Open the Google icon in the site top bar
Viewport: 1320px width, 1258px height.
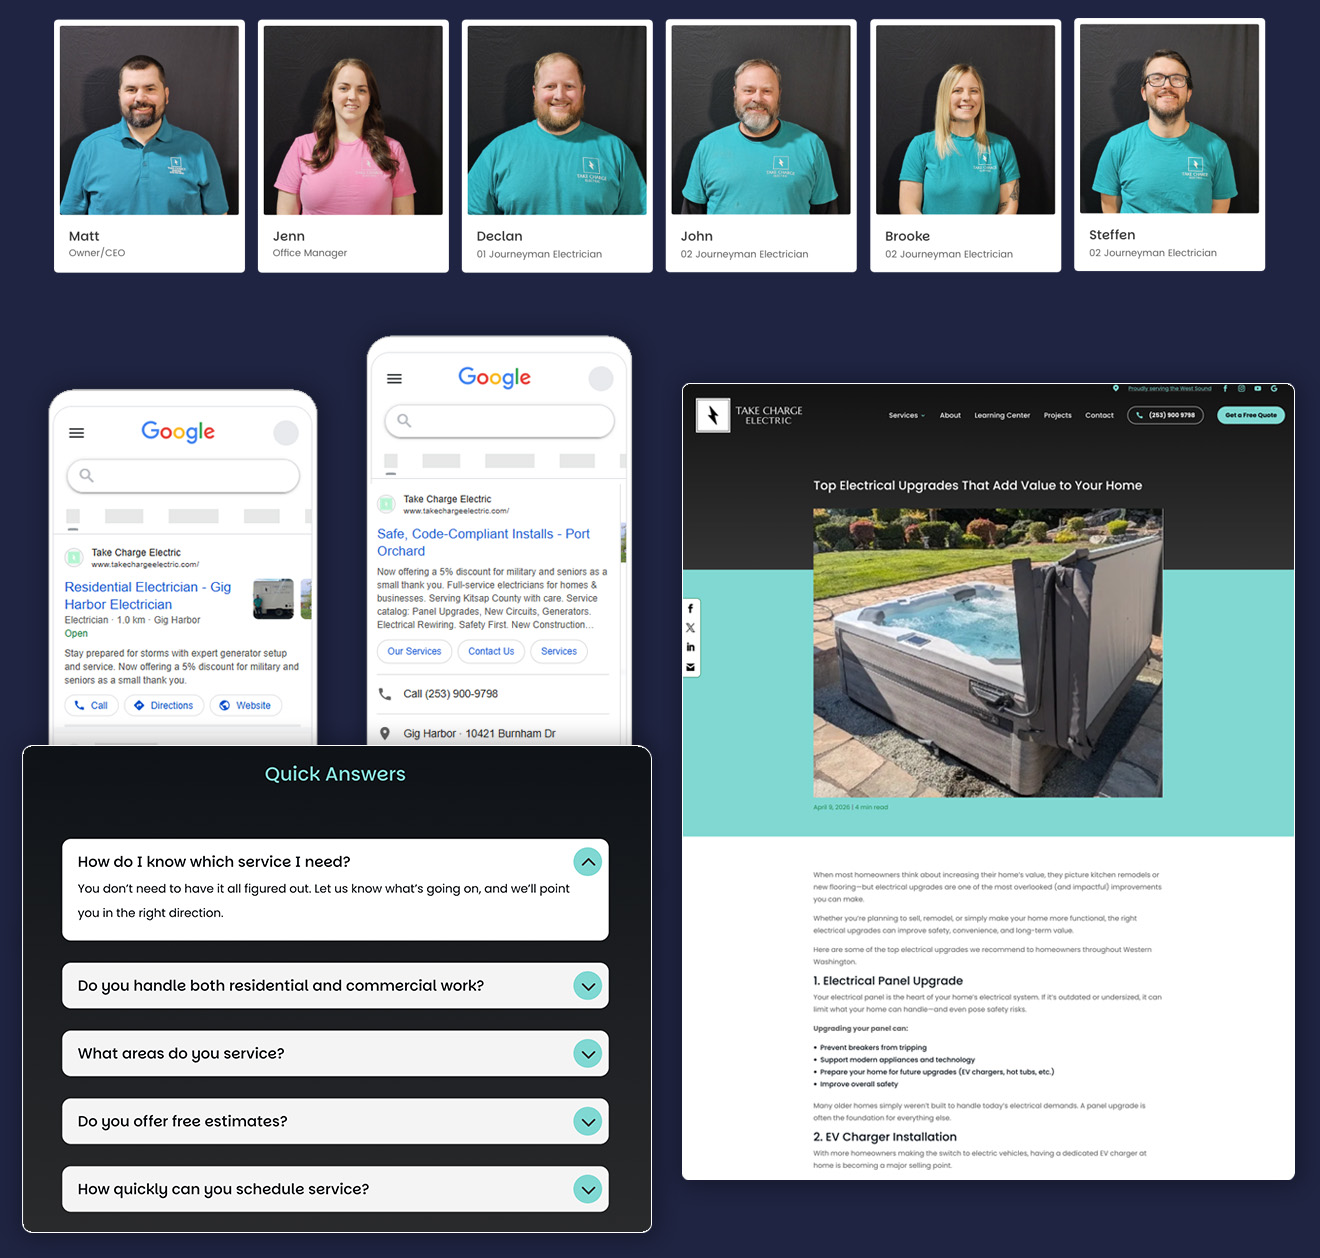pos(1274,389)
